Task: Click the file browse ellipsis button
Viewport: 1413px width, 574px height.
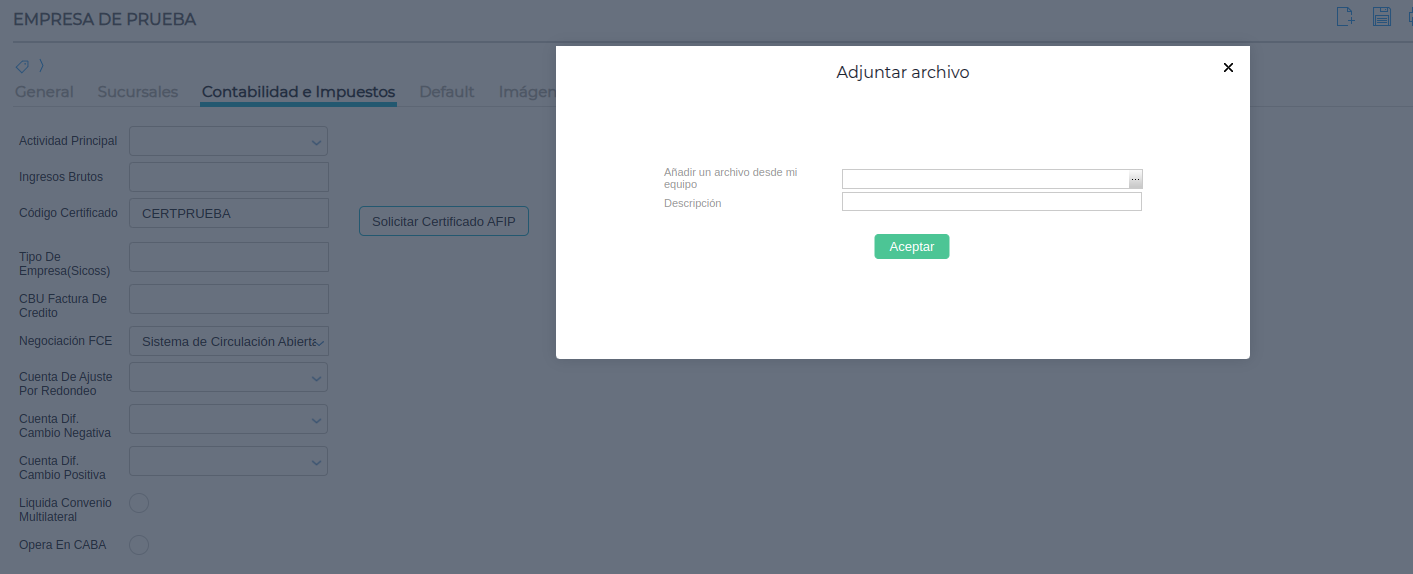Action: click(x=1135, y=179)
